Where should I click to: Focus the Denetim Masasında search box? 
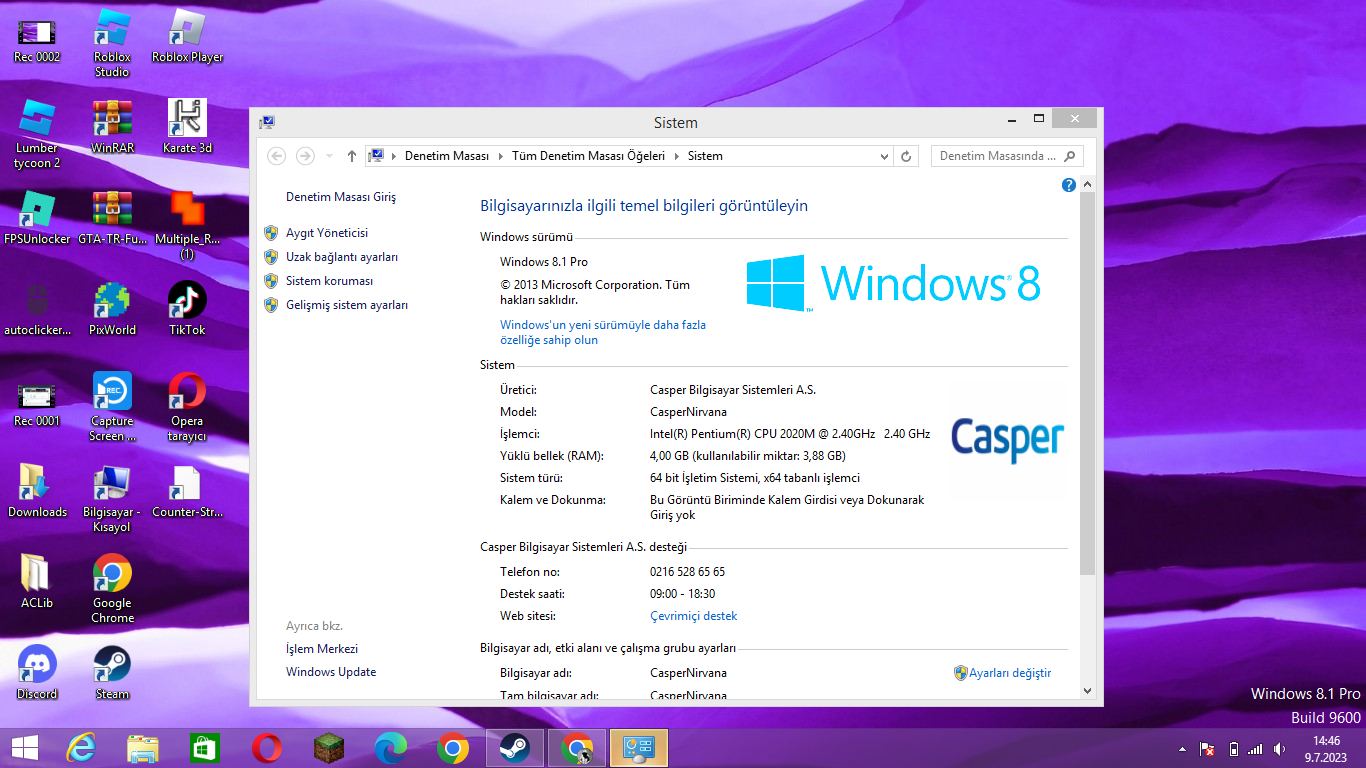[x=1007, y=156]
